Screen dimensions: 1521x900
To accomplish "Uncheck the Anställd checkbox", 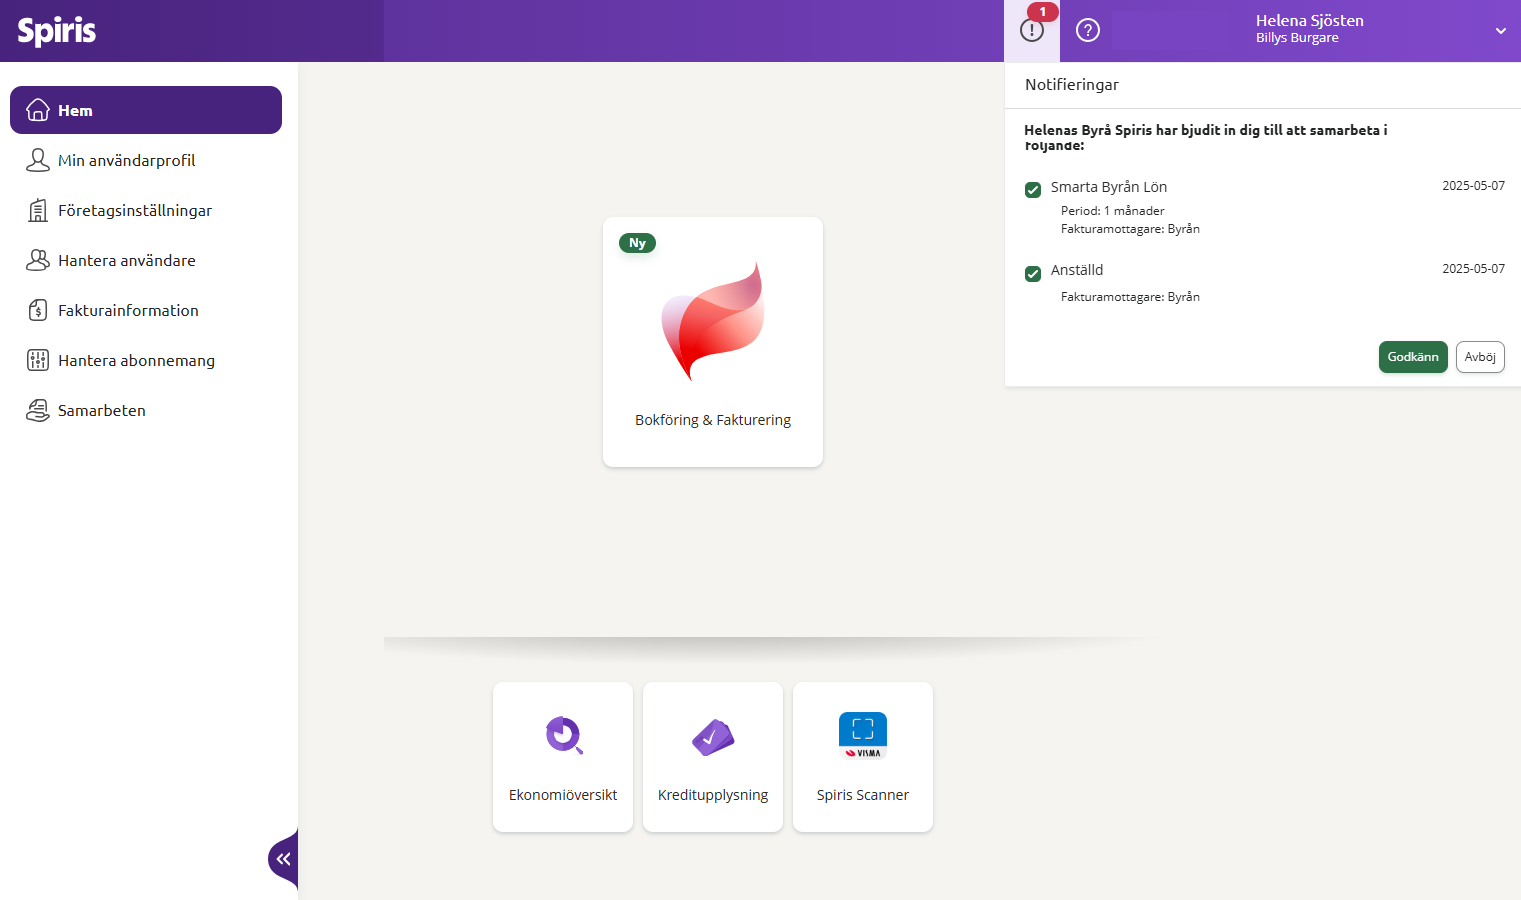I will [x=1033, y=273].
